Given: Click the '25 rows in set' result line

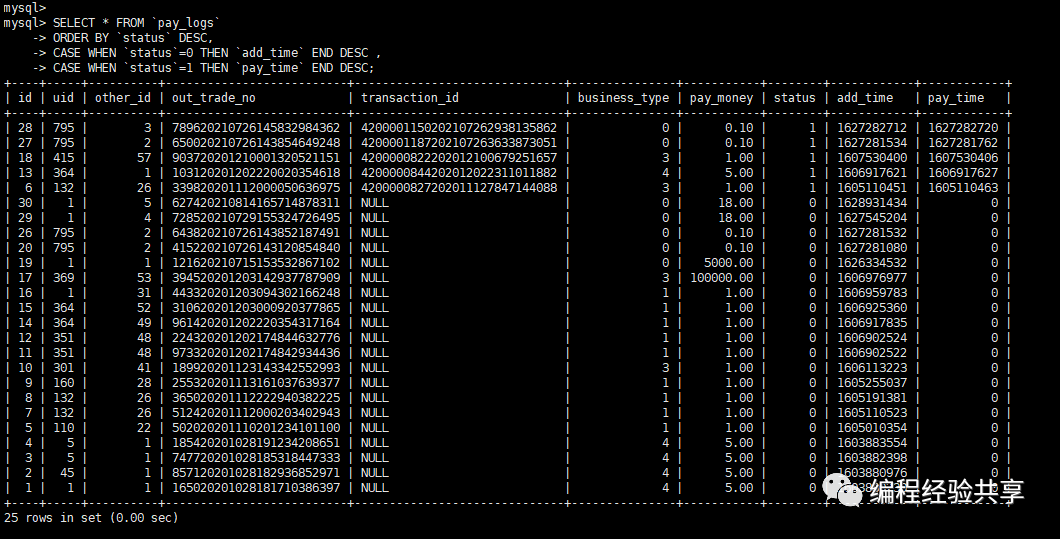Looking at the screenshot, I should (x=91, y=518).
